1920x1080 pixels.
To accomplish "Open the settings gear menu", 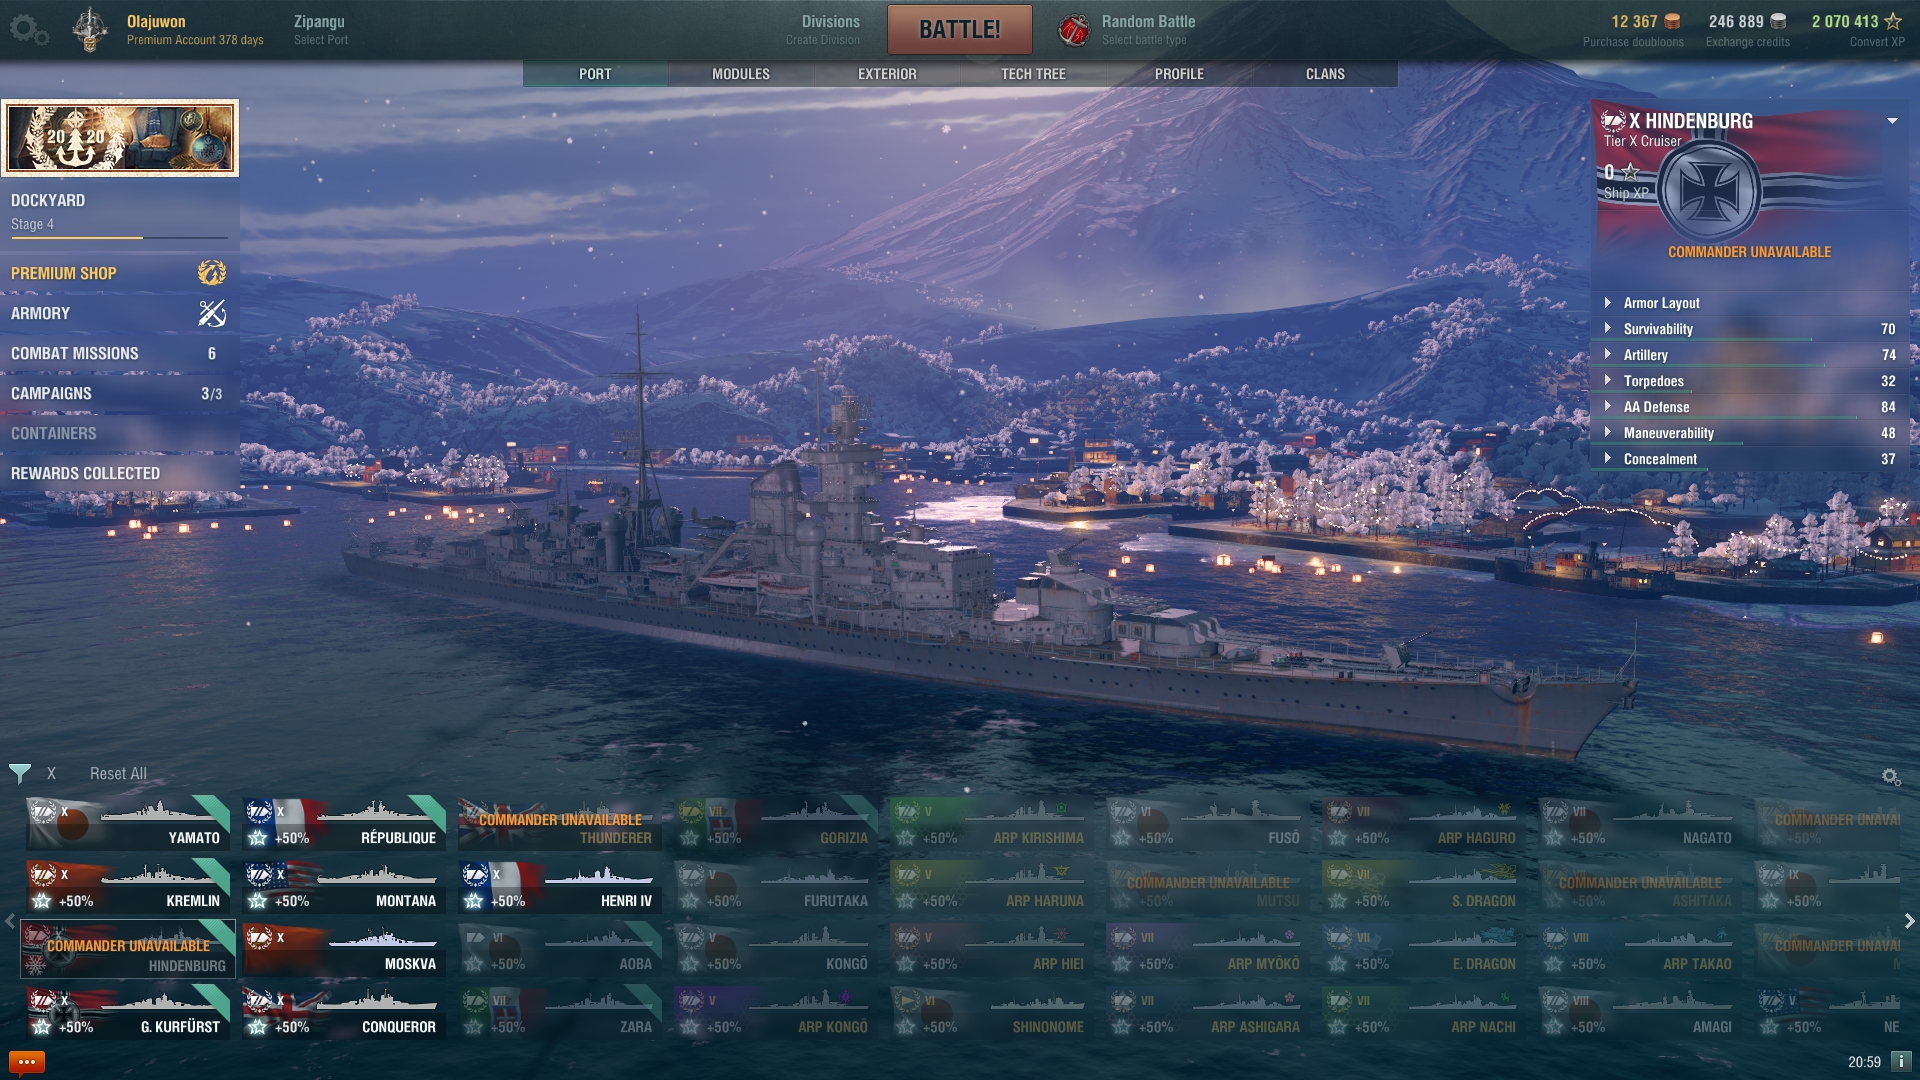I will click(28, 30).
